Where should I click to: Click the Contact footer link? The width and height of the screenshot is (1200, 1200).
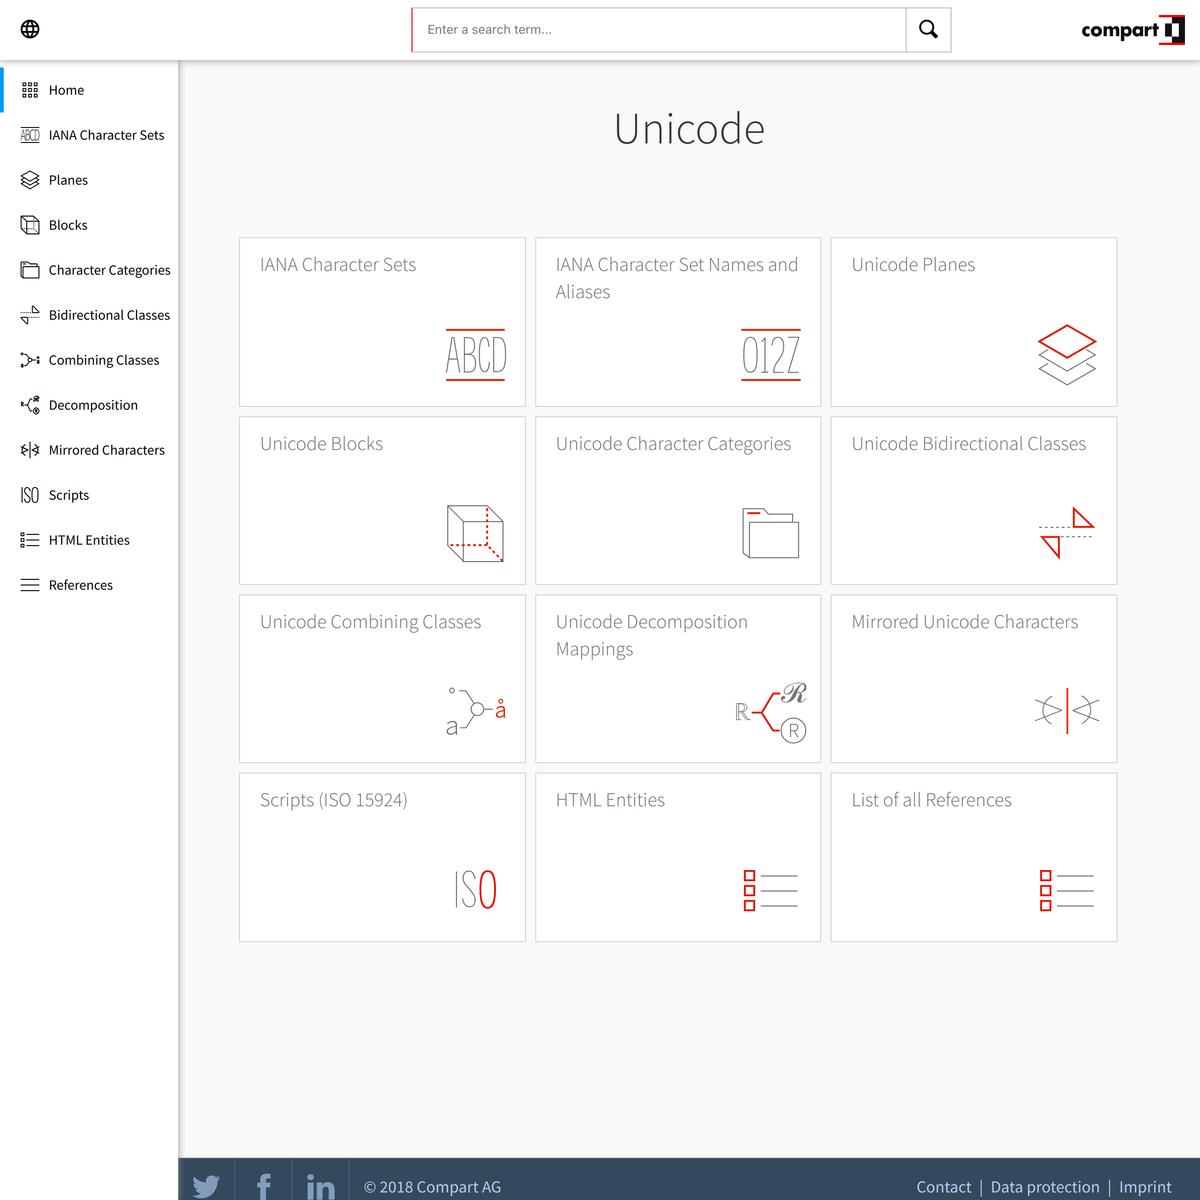tap(943, 1187)
